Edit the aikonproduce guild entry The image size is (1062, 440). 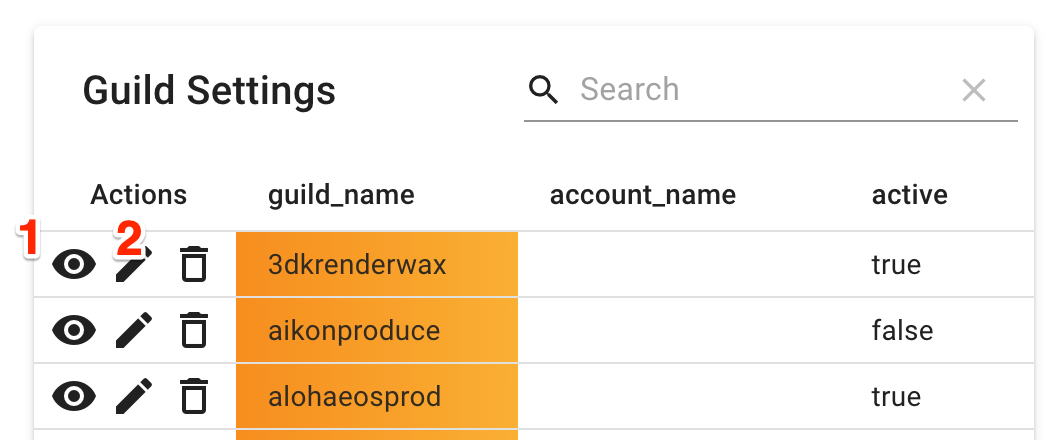134,330
